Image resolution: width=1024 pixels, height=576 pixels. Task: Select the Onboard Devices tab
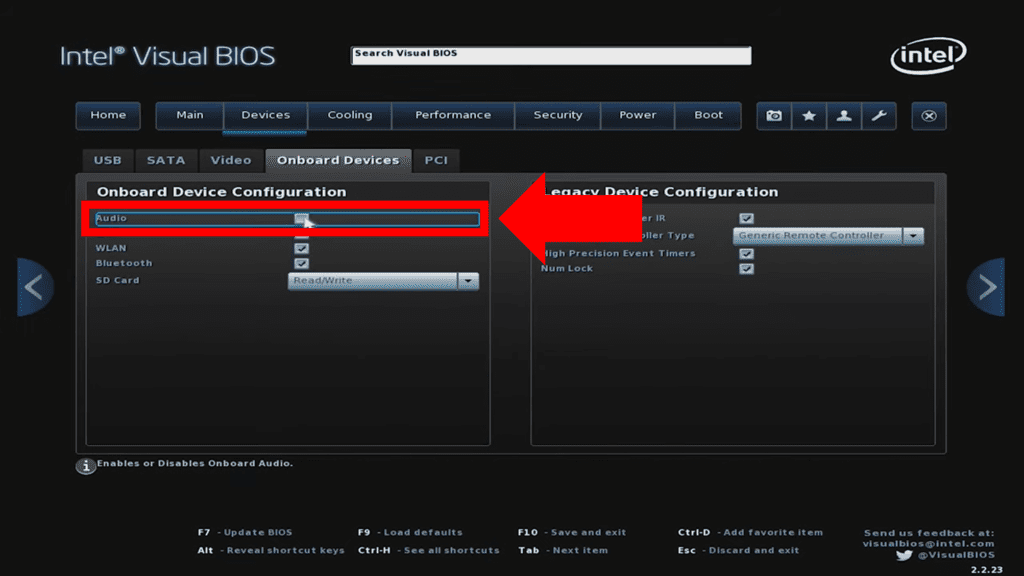tap(338, 161)
